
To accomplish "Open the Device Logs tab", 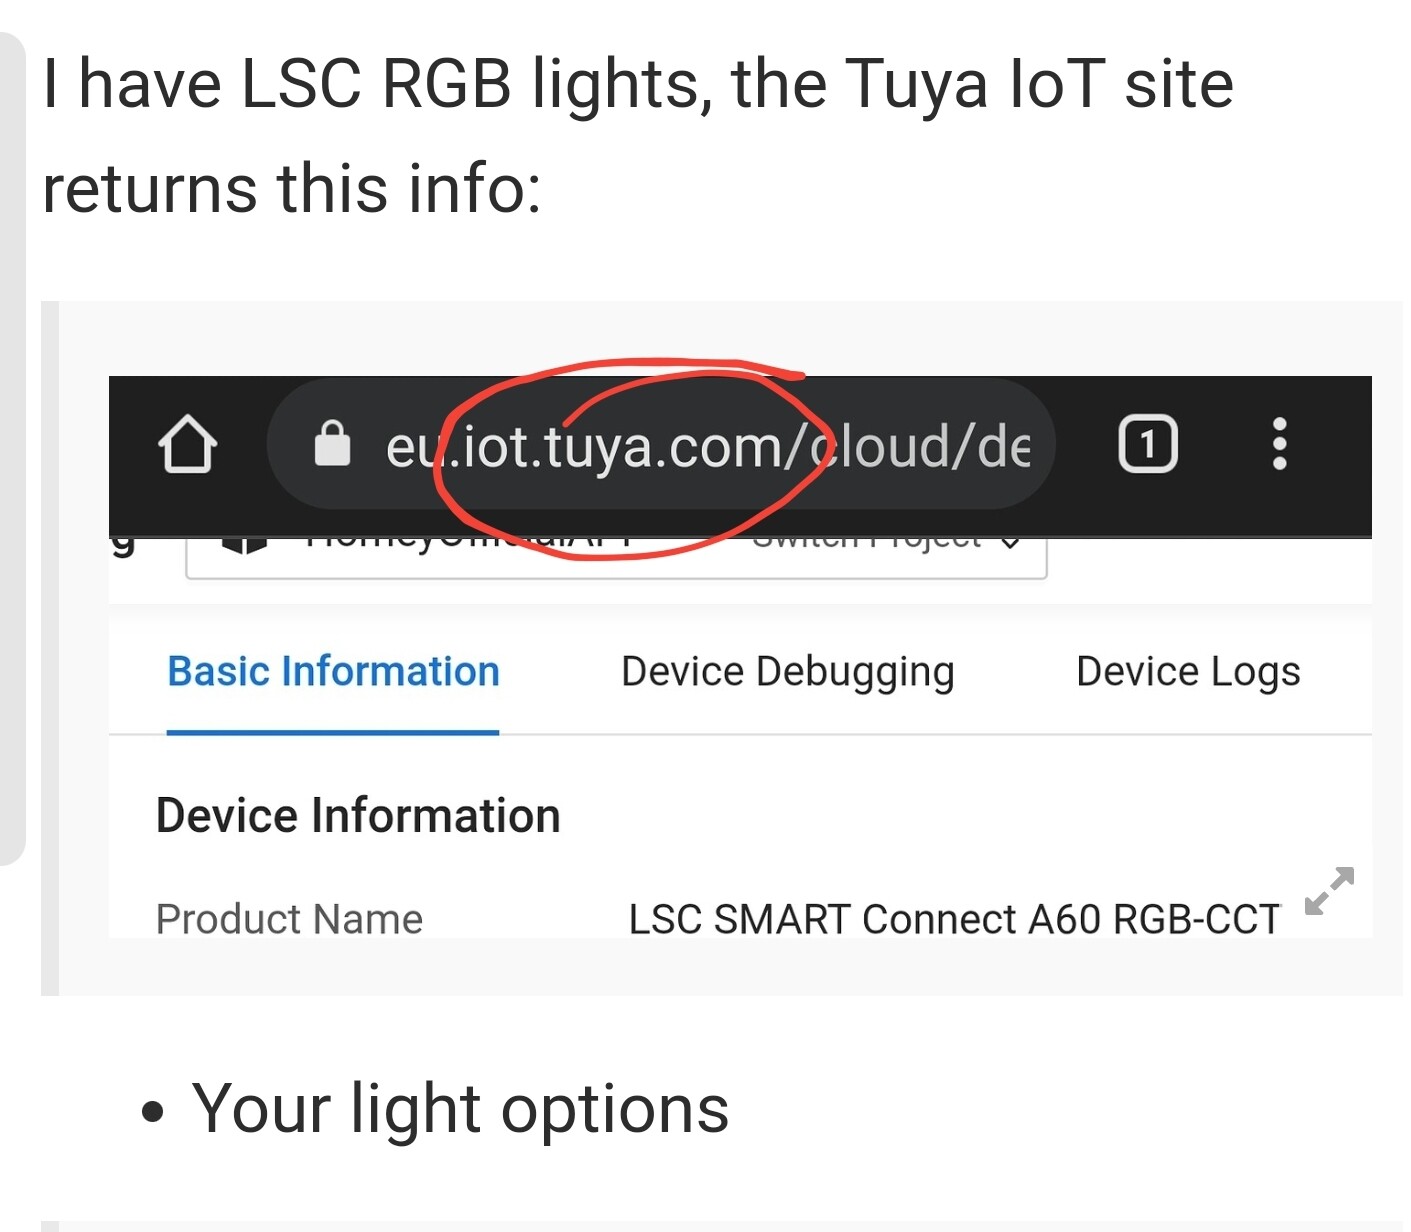I will pos(1187,672).
